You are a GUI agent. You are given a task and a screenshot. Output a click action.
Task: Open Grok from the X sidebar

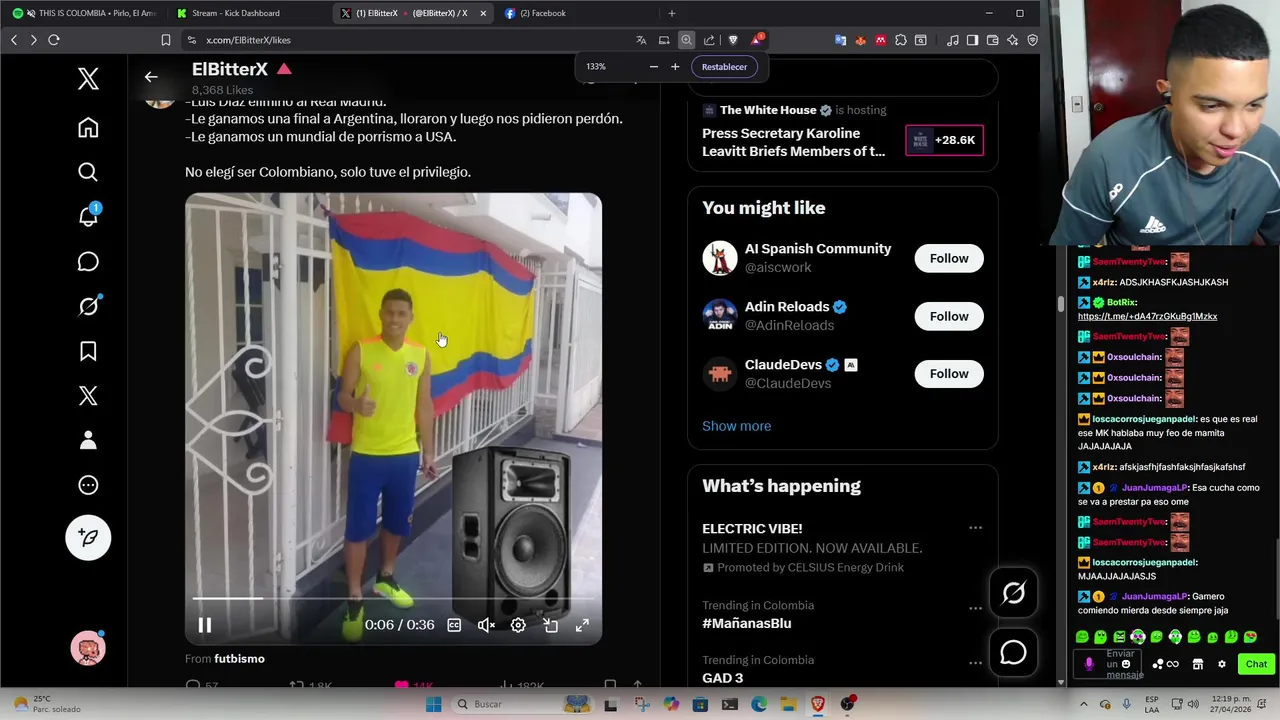click(x=88, y=306)
